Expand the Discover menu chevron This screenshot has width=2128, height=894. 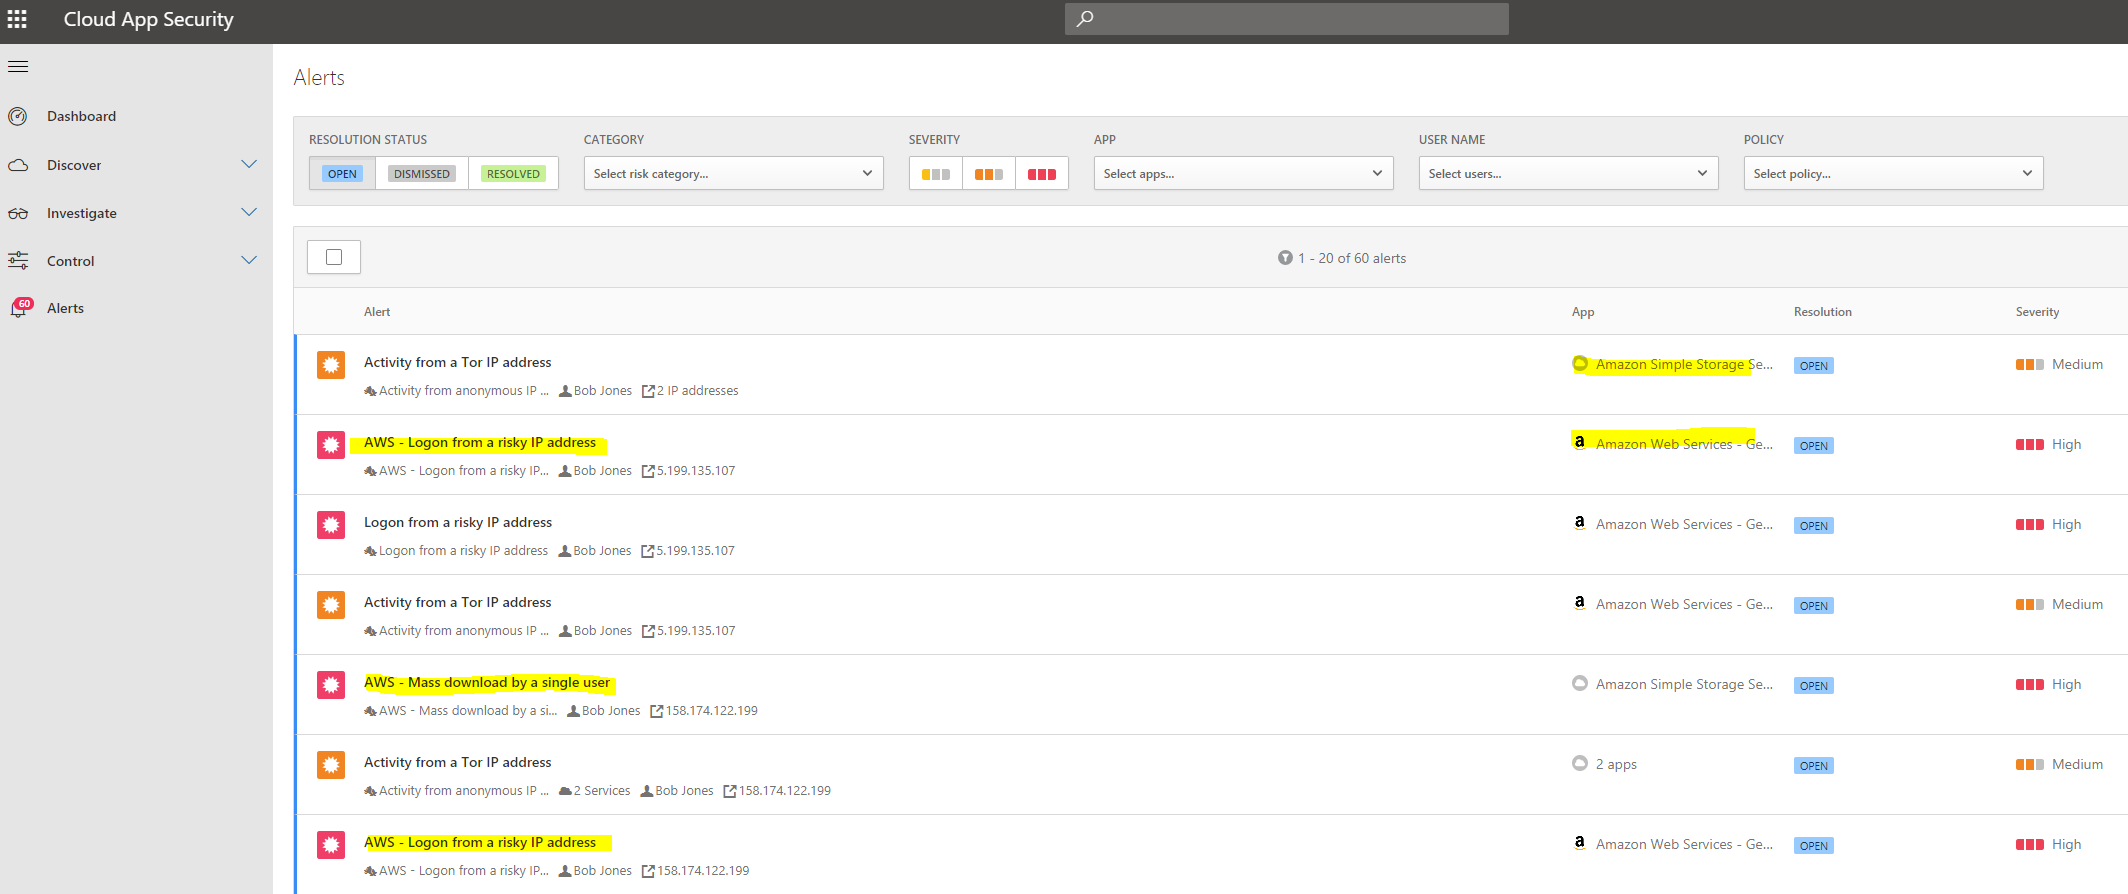pos(249,165)
